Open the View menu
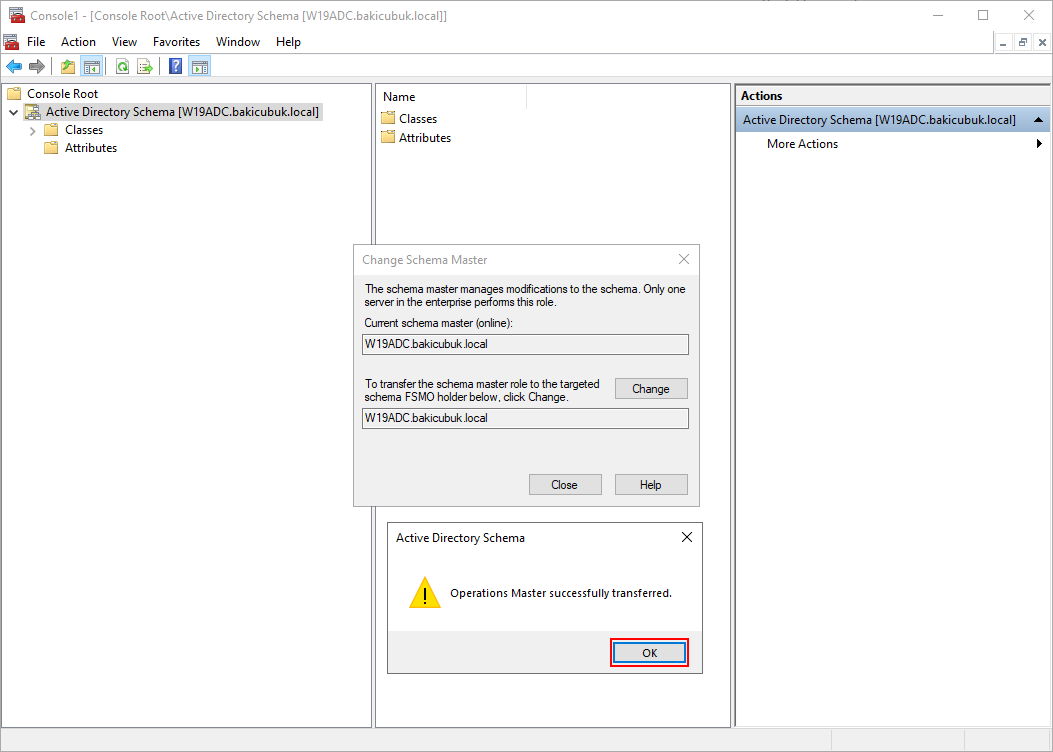Screen dimensions: 1053x752 [x=124, y=42]
